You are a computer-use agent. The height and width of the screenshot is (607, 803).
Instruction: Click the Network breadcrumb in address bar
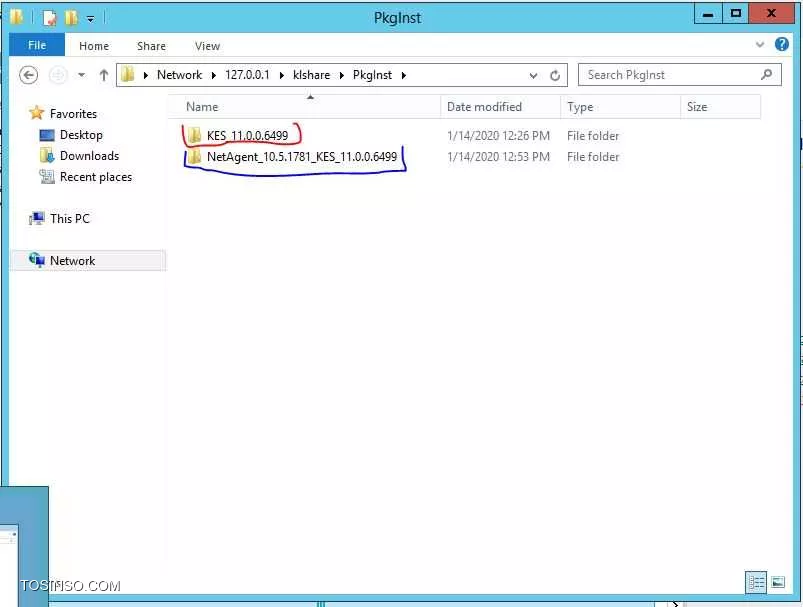[179, 75]
